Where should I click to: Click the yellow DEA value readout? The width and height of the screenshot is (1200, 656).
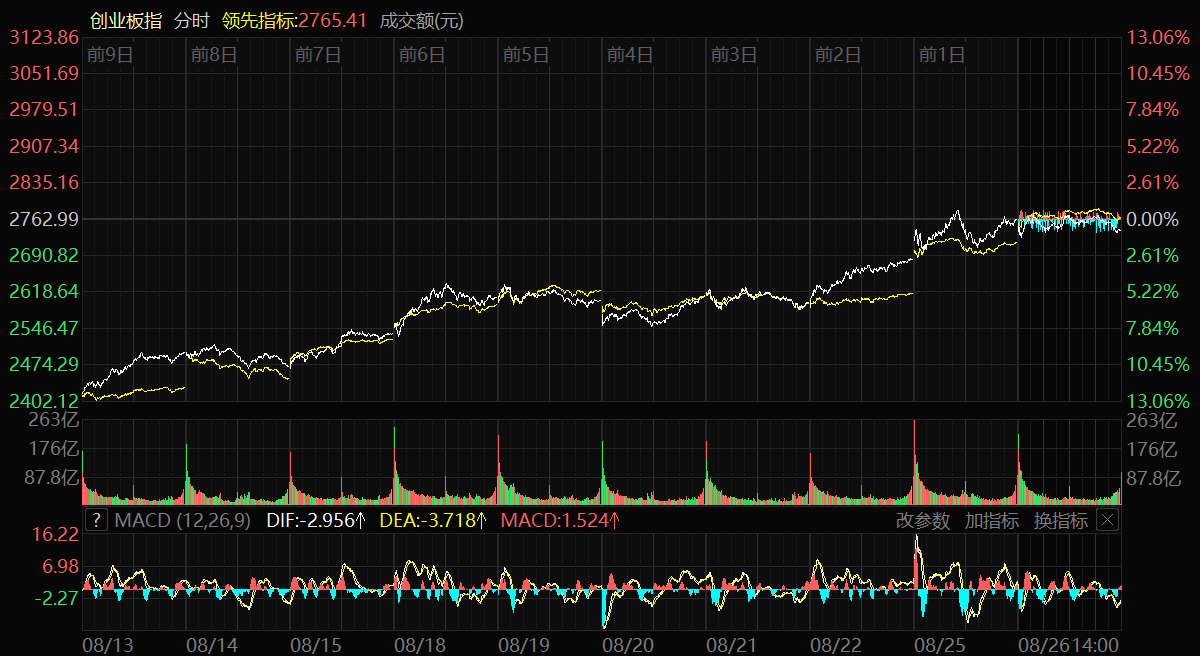pos(433,520)
